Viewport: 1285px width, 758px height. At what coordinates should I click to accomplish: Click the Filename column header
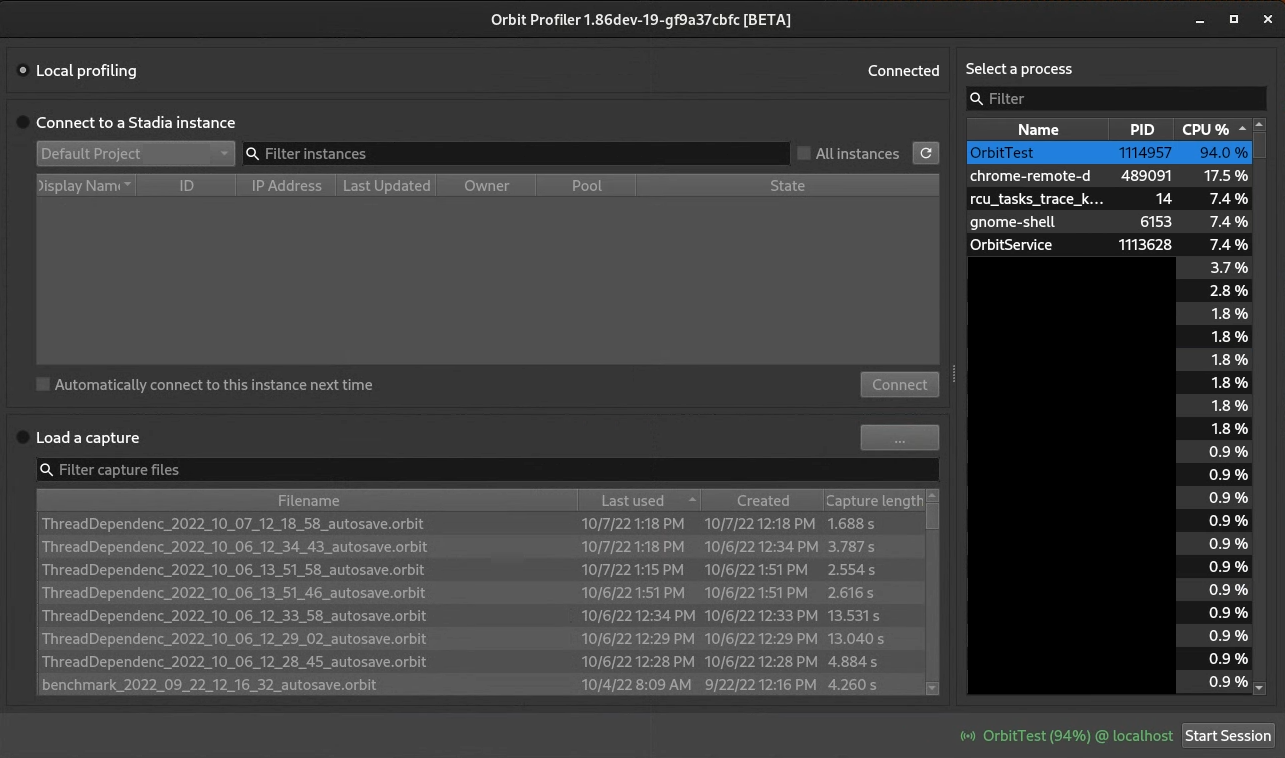308,501
